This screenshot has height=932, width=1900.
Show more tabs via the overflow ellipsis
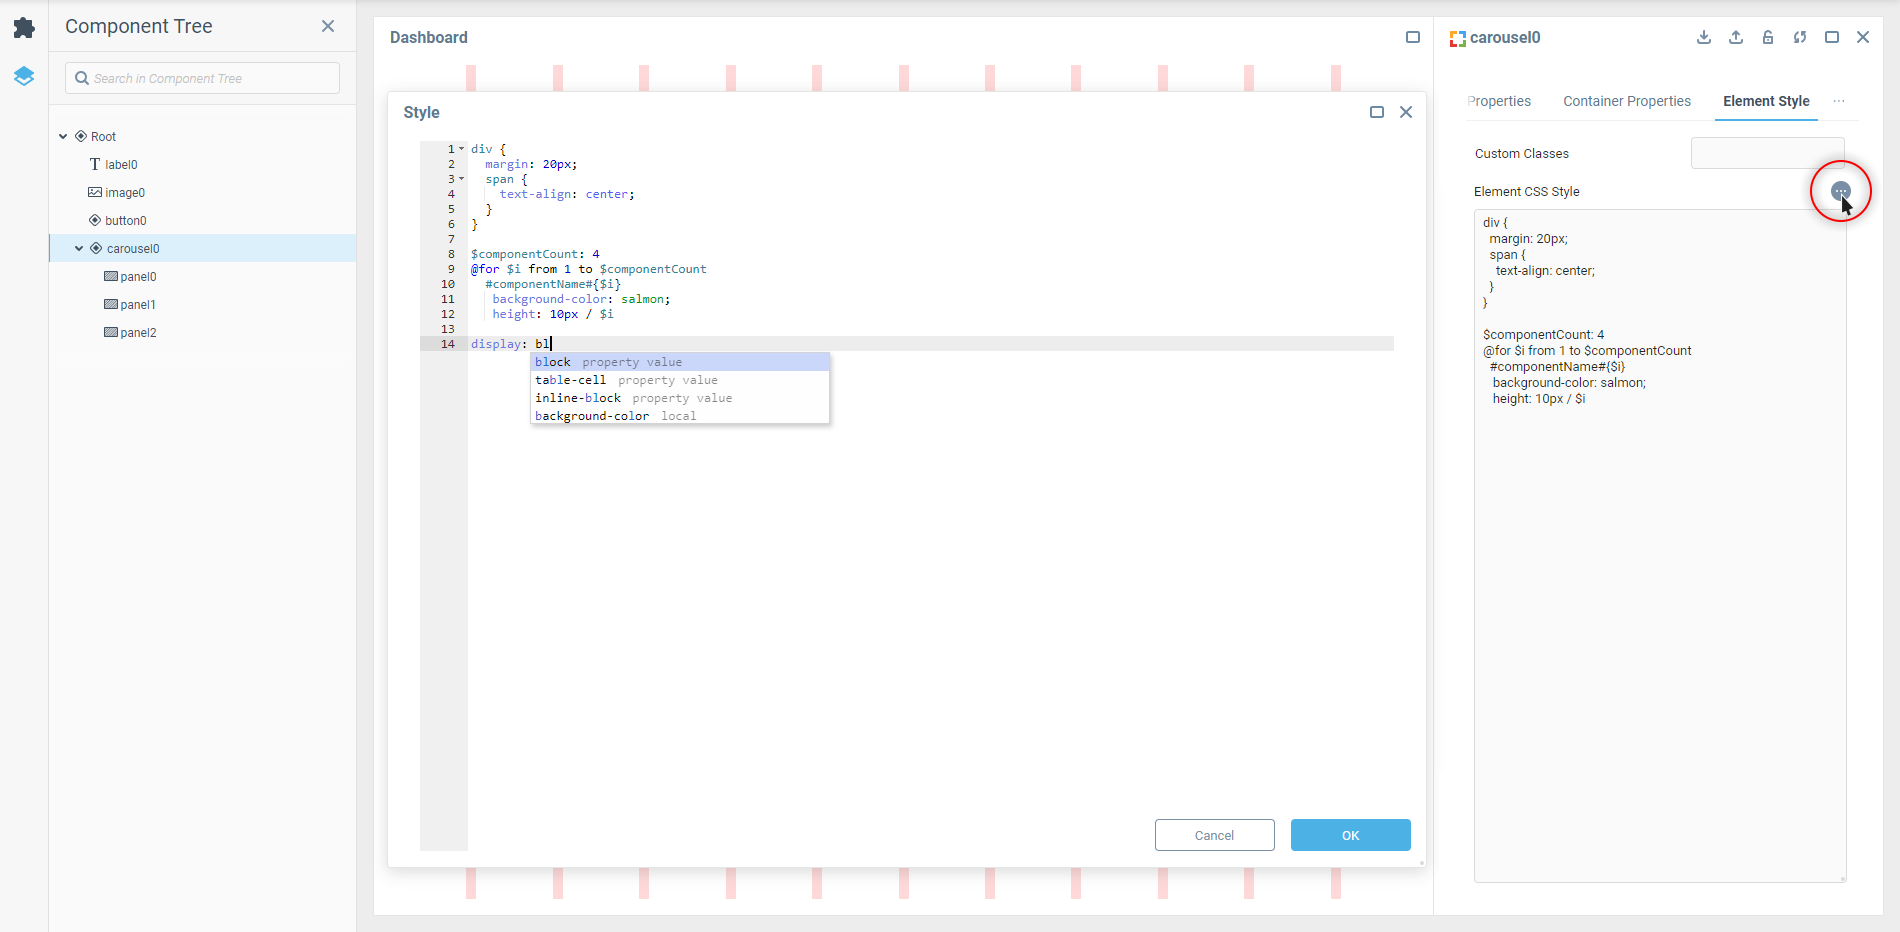point(1839,101)
